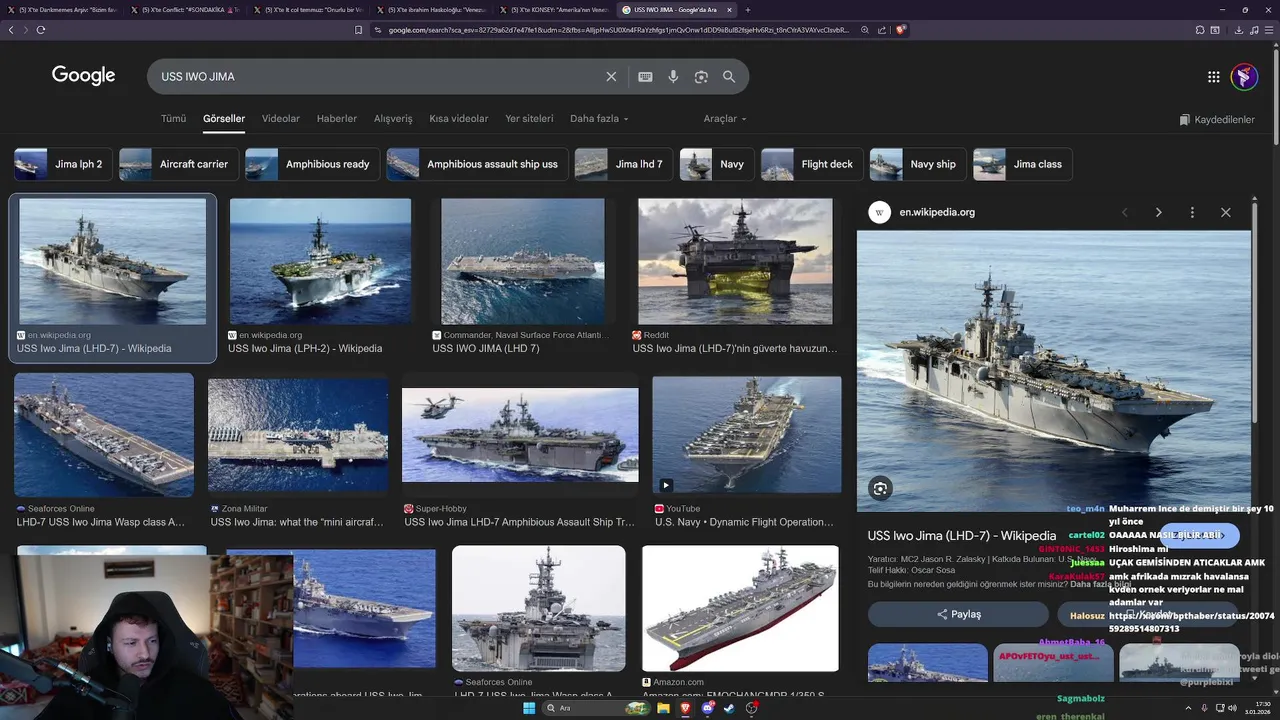Open the Zona Militar mini aircraft result thumbnail

tap(298, 435)
